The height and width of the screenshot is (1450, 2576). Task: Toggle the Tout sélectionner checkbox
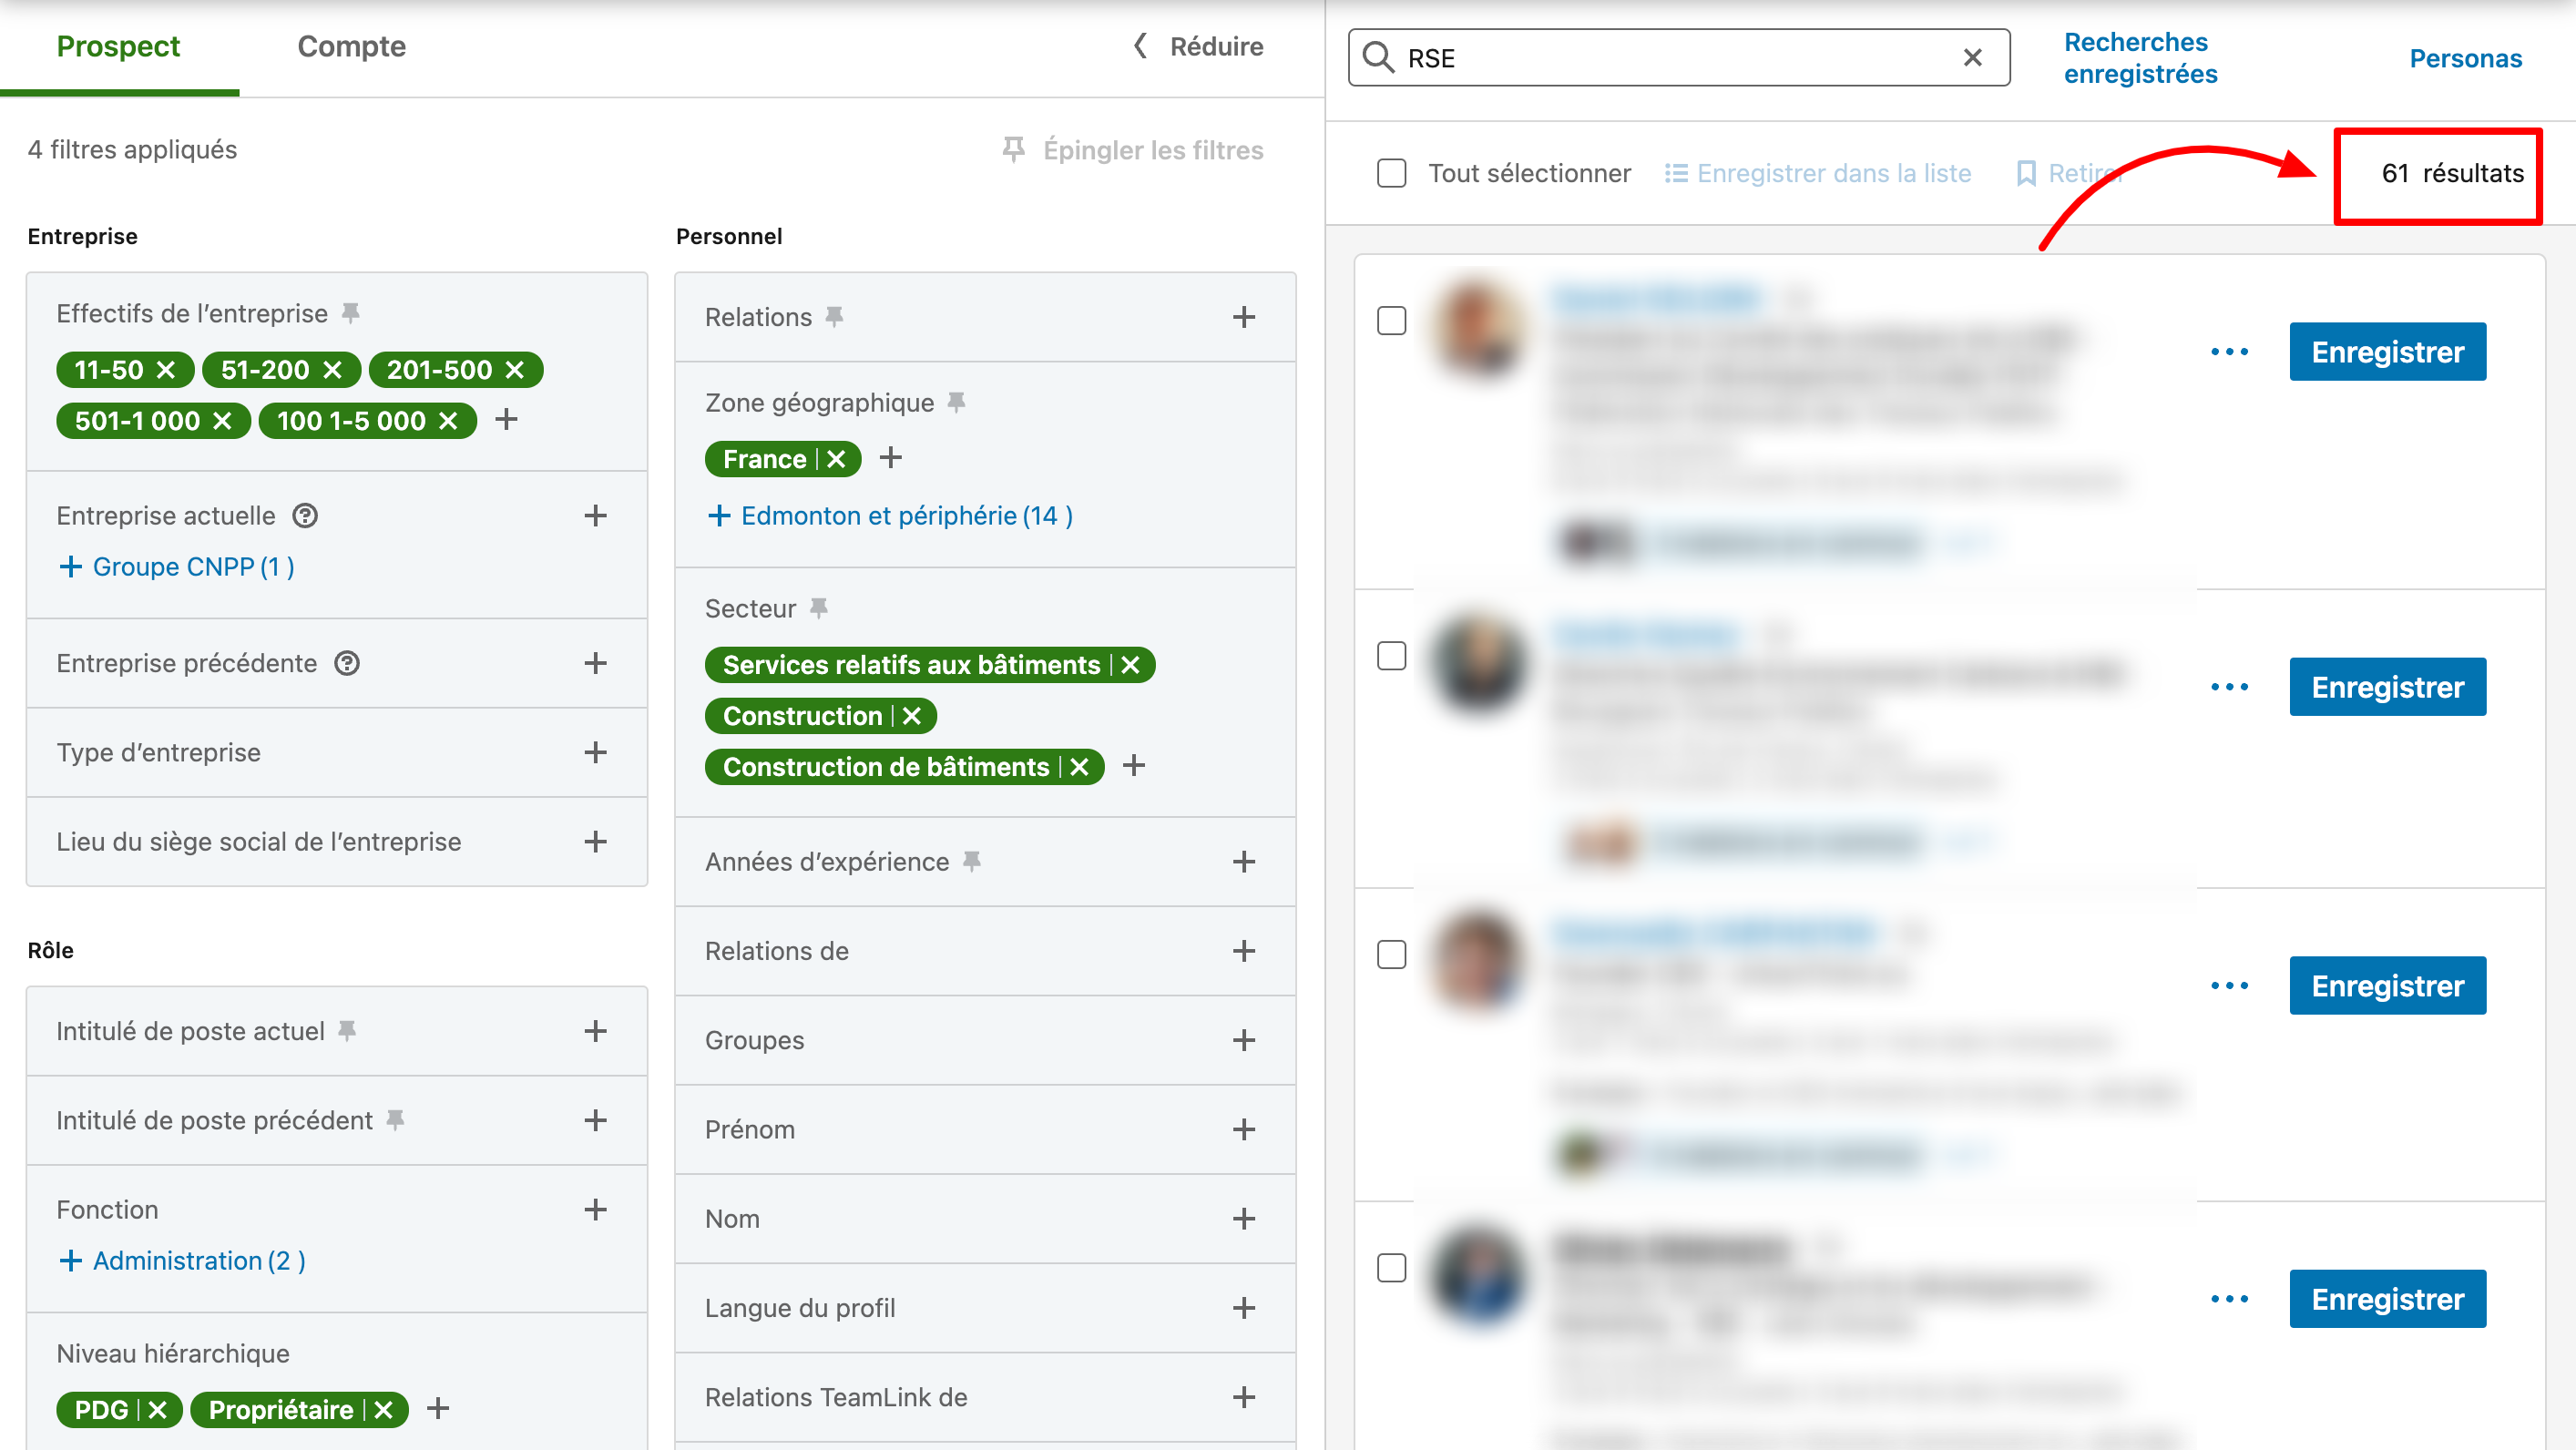coord(1395,171)
